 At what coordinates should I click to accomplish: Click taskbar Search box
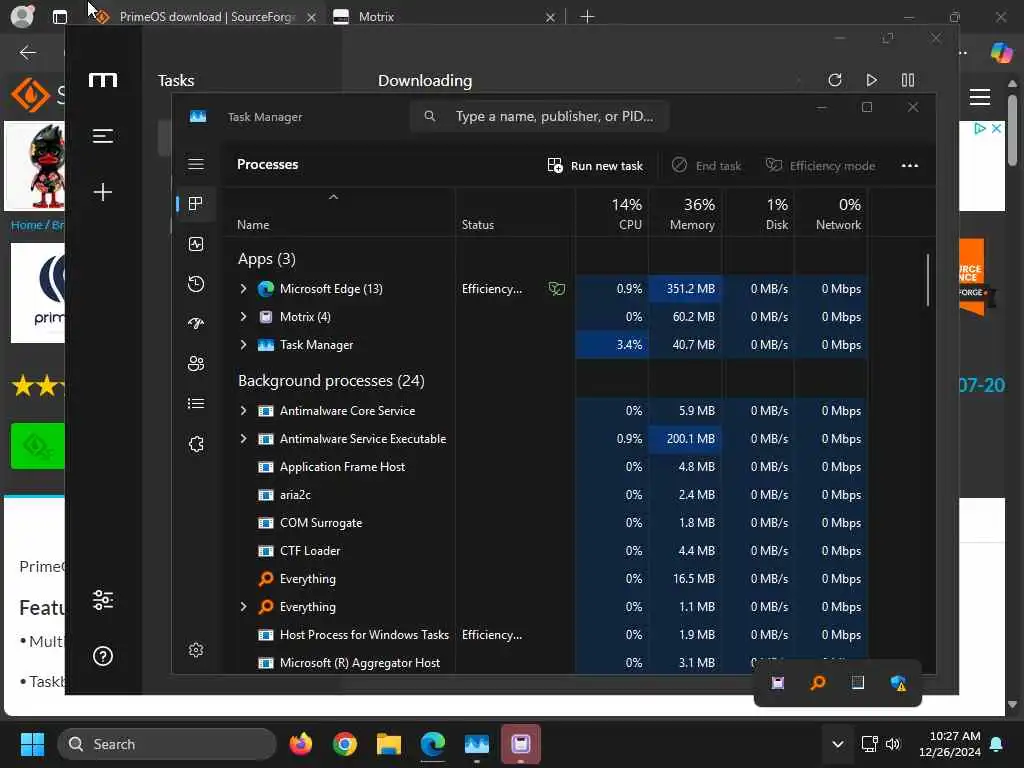[x=167, y=744]
